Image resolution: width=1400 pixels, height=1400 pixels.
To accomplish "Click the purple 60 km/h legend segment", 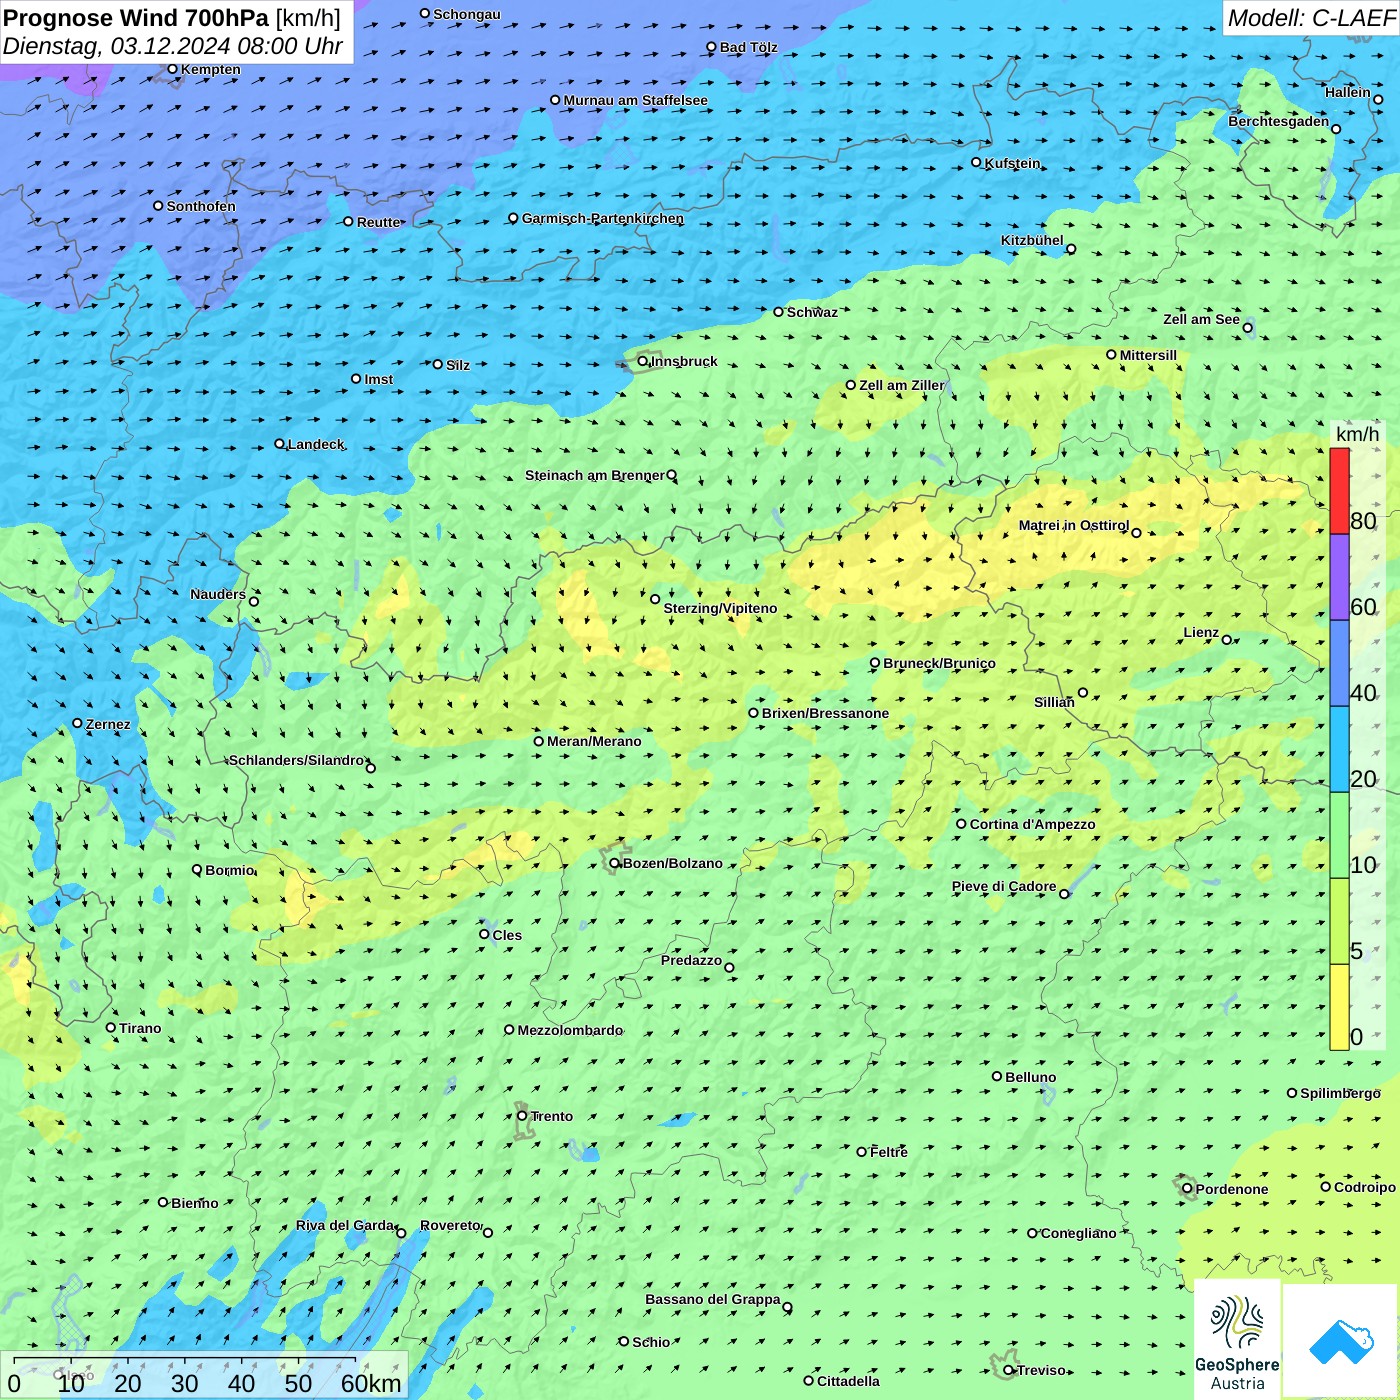I will (x=1339, y=577).
